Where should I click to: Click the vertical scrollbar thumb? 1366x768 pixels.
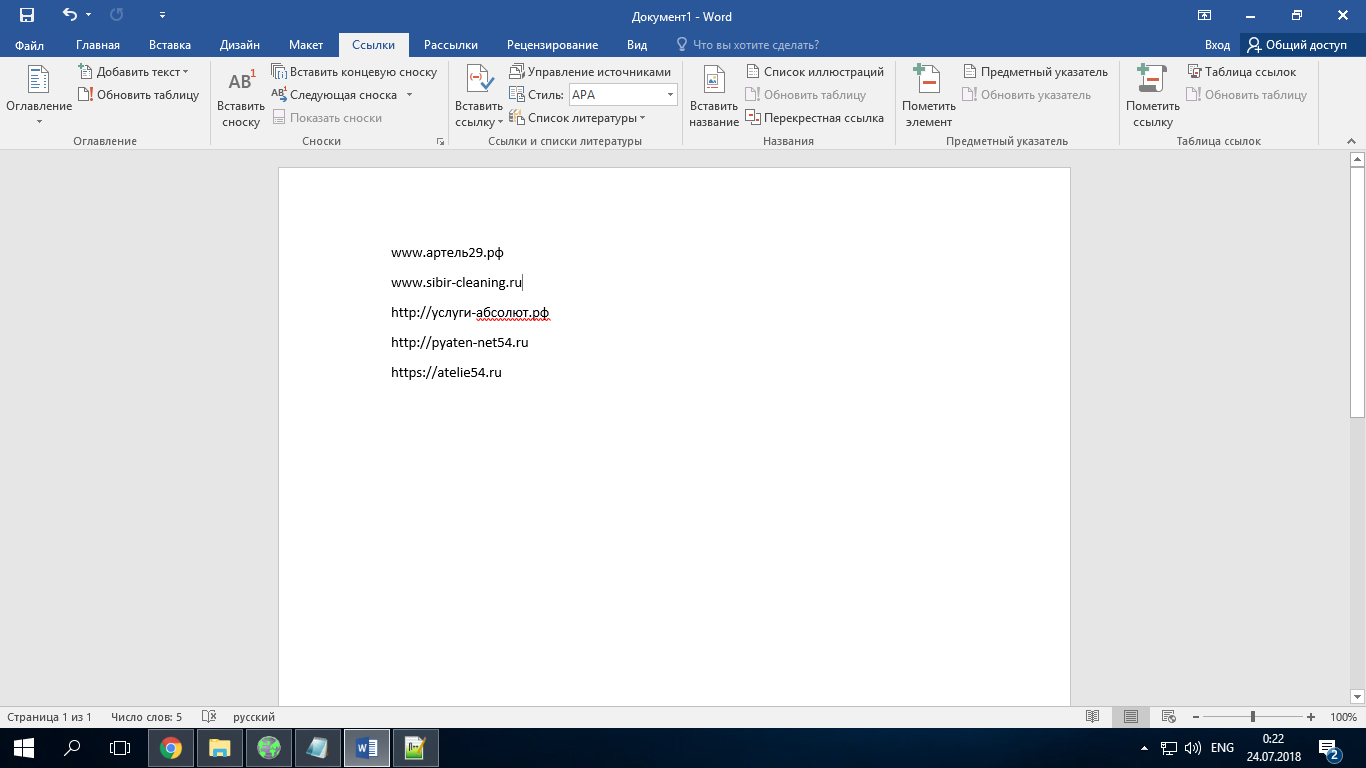[1357, 291]
